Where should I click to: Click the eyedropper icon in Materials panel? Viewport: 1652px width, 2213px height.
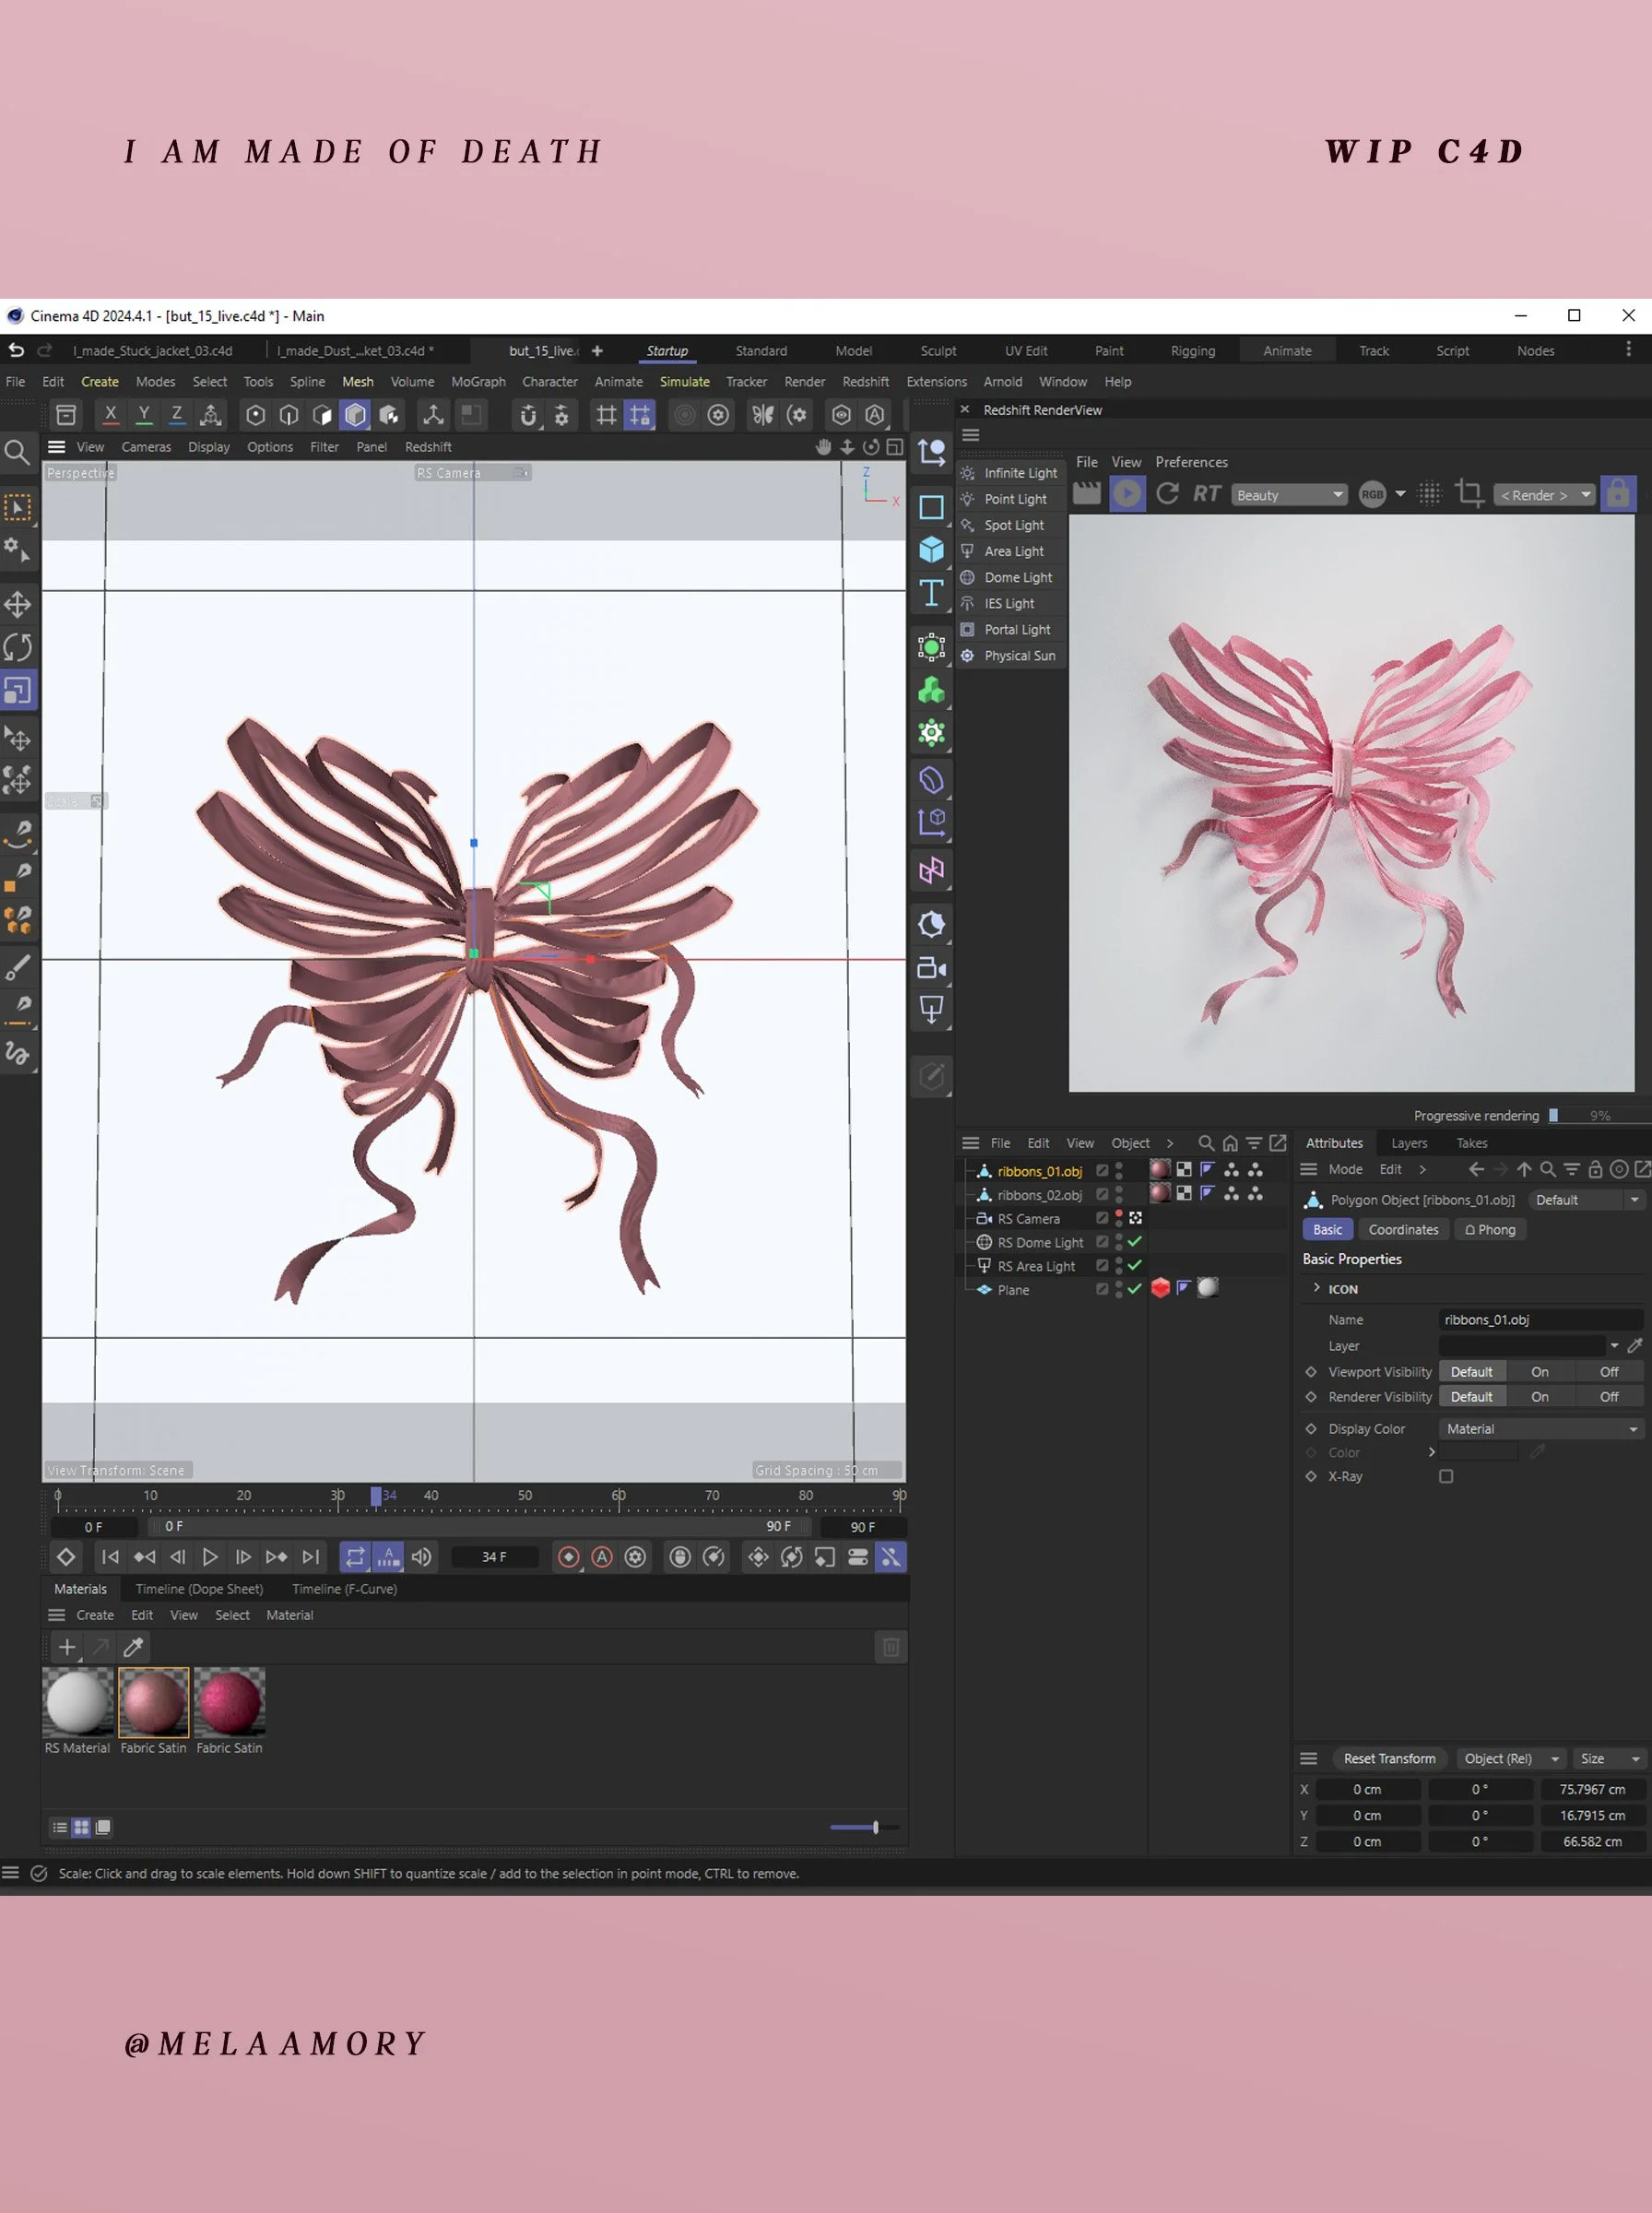point(133,1647)
